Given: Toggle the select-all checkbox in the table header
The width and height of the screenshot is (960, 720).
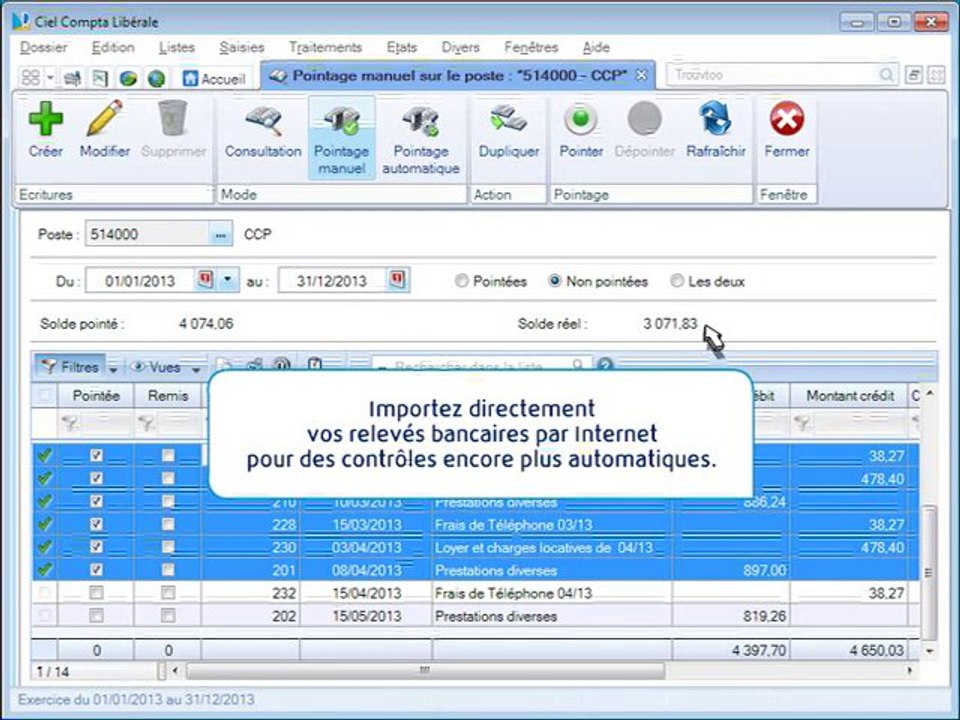Looking at the screenshot, I should (45, 396).
